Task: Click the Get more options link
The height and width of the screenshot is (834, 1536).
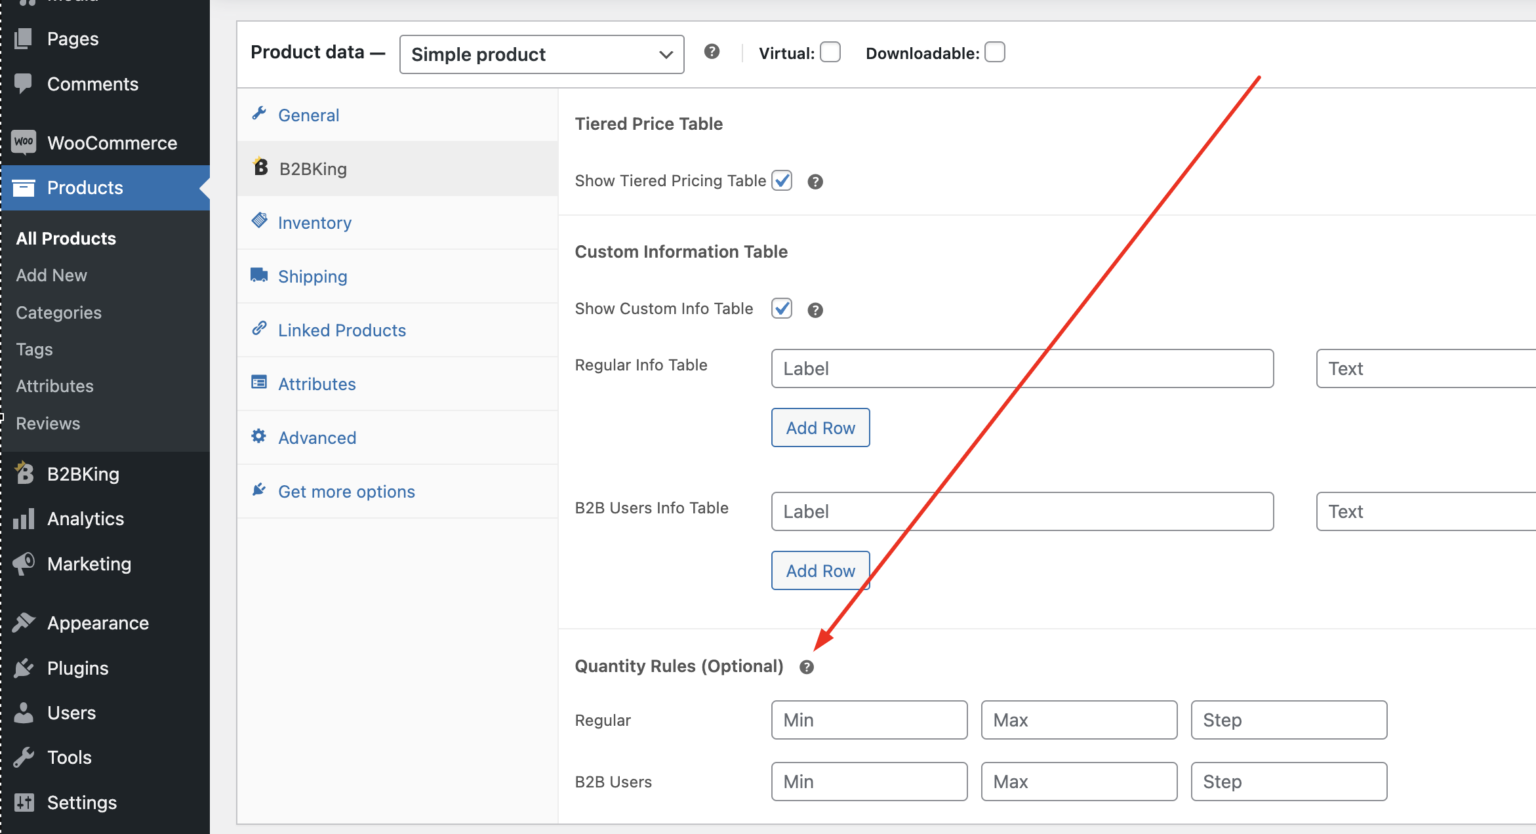Action: click(346, 491)
